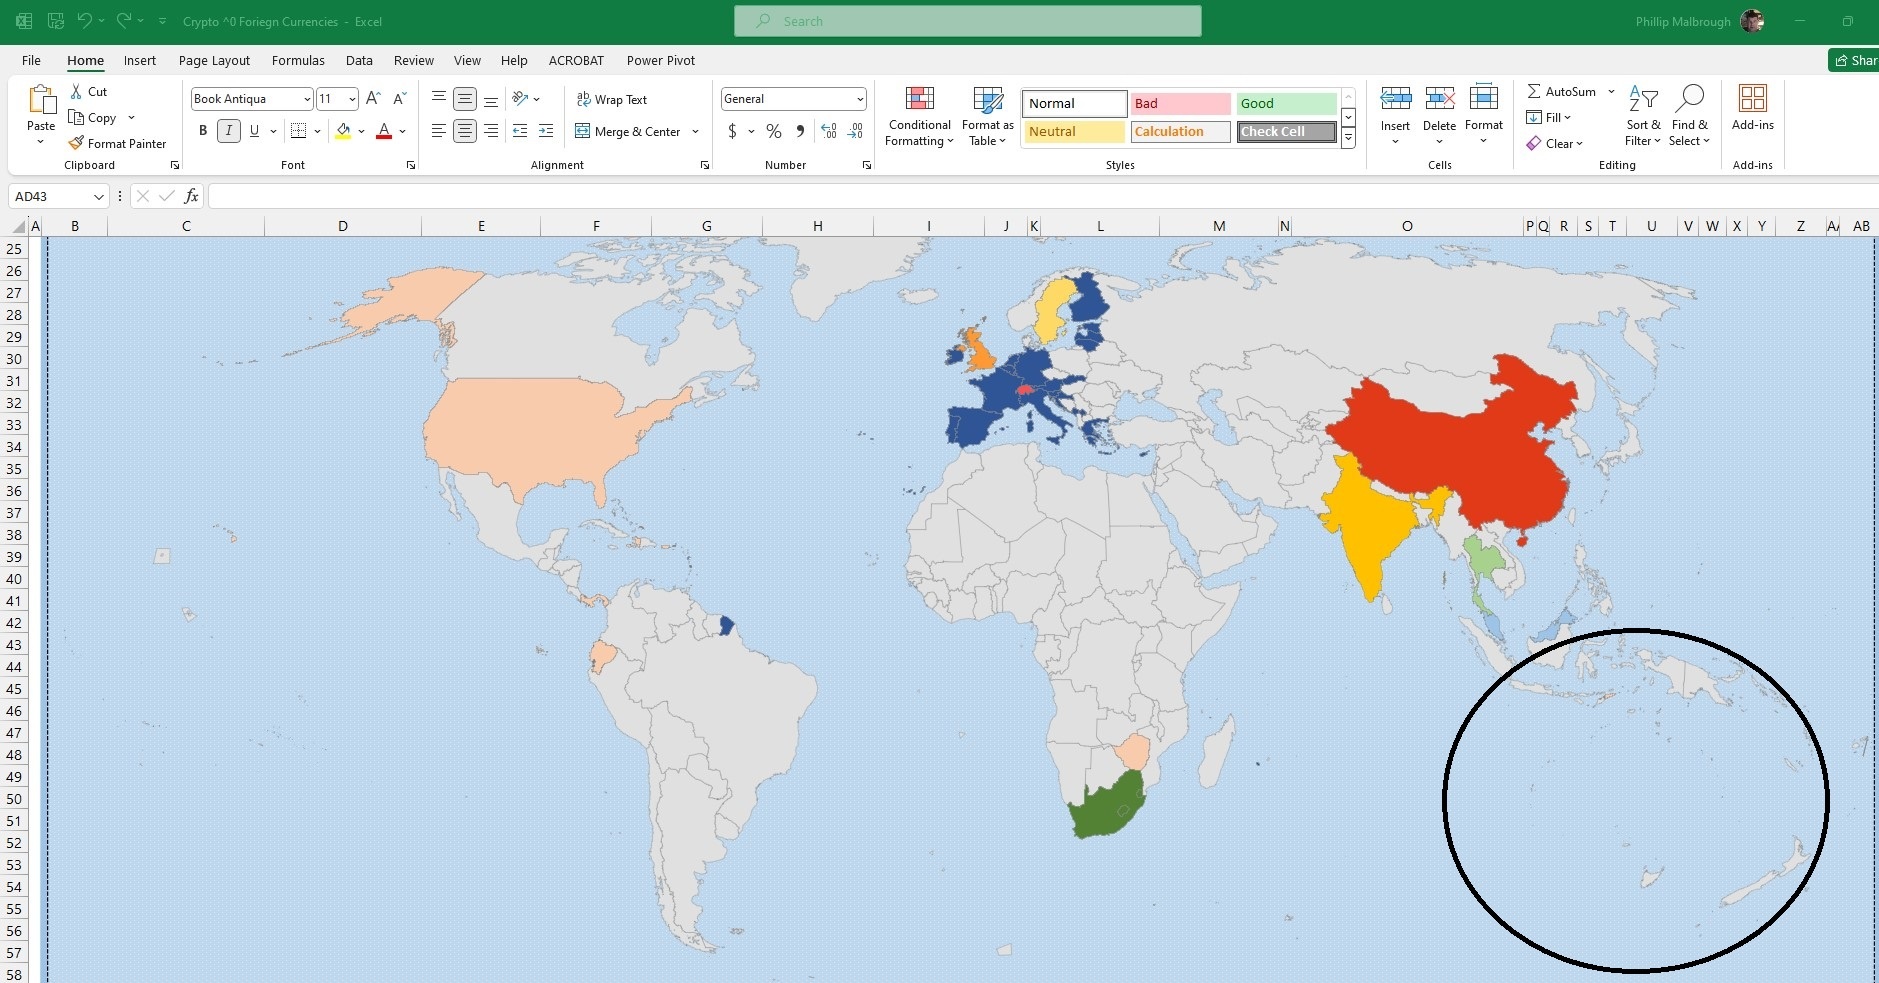Click the Font Color letter A icon
Viewport: 1879px width, 983px height.
click(384, 131)
